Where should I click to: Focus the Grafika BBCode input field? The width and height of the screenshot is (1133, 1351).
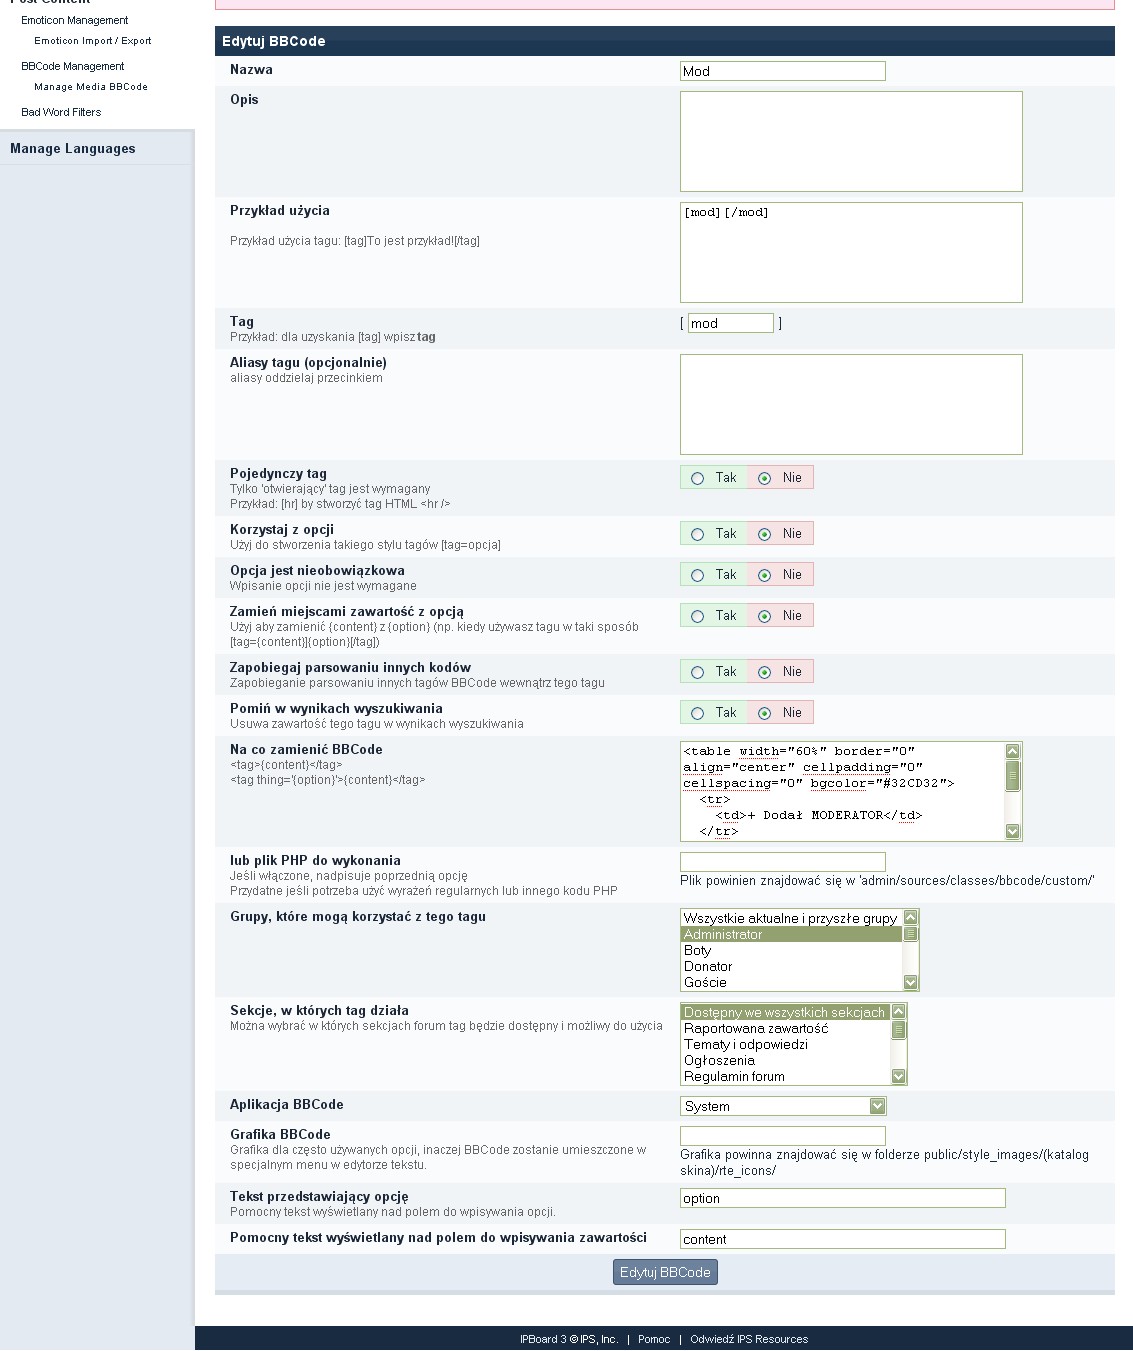782,1136
